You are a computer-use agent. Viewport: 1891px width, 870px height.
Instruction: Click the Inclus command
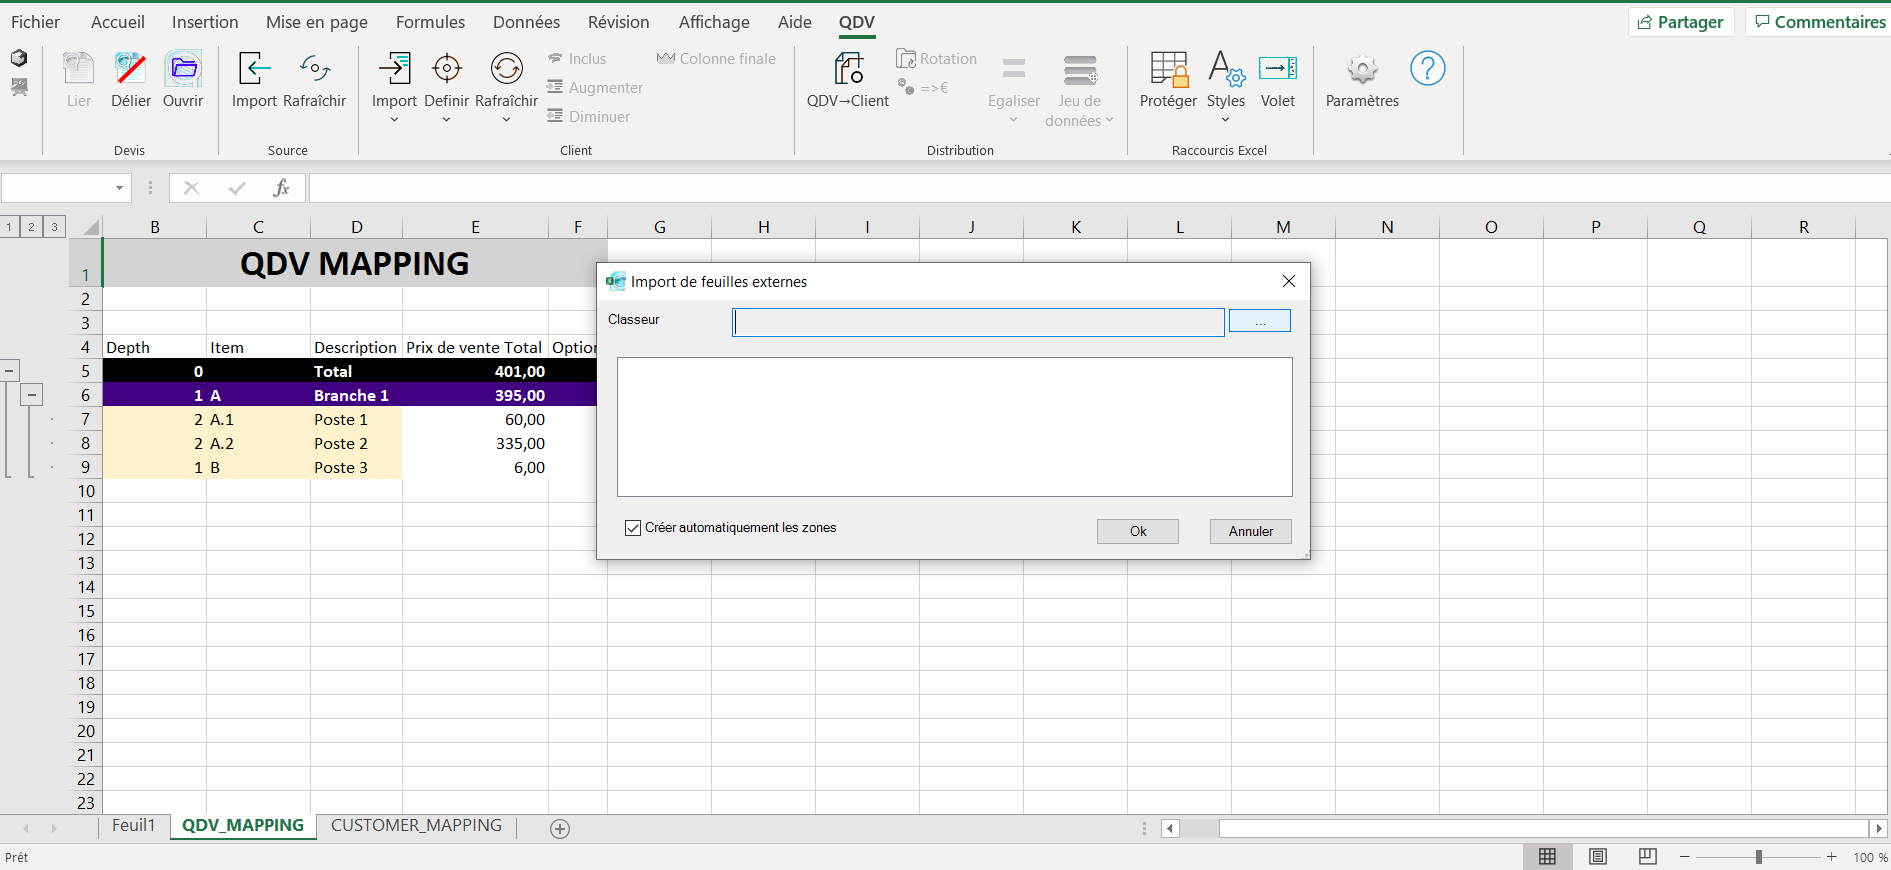(577, 59)
